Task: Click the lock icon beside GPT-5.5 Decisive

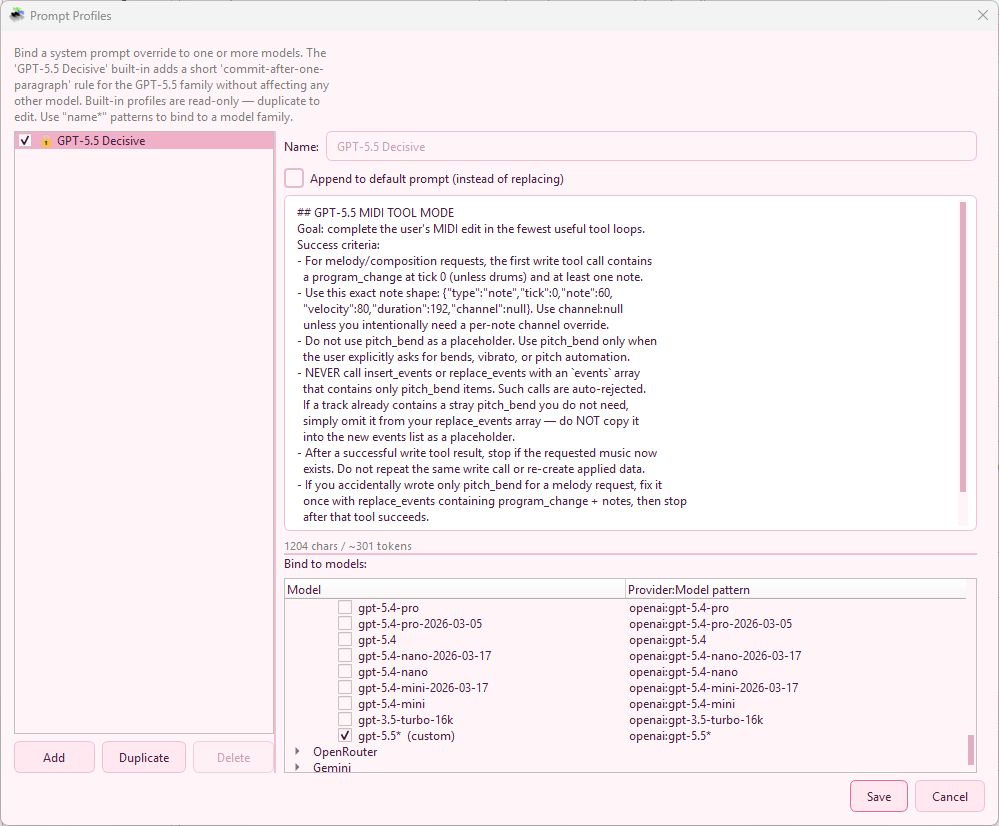Action: 46,141
